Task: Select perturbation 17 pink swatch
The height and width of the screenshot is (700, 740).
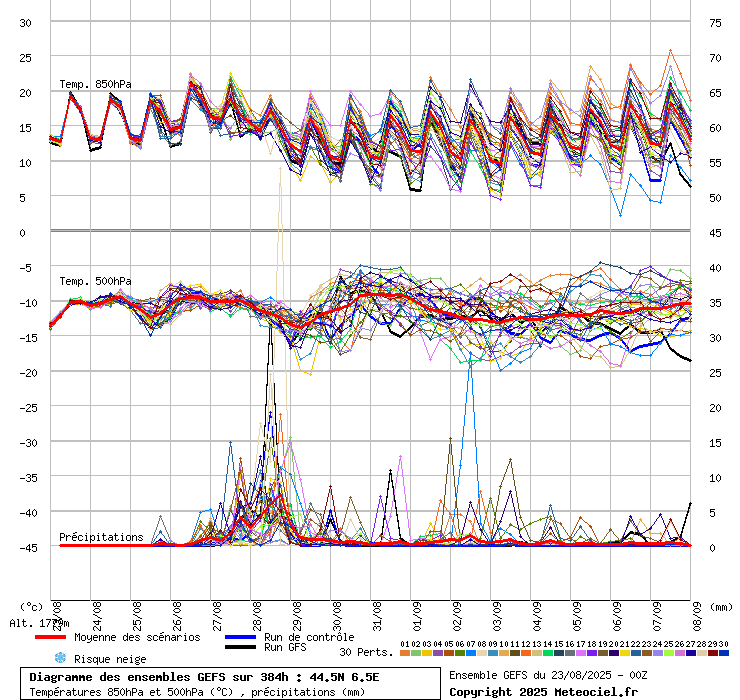Action: pyautogui.click(x=580, y=653)
